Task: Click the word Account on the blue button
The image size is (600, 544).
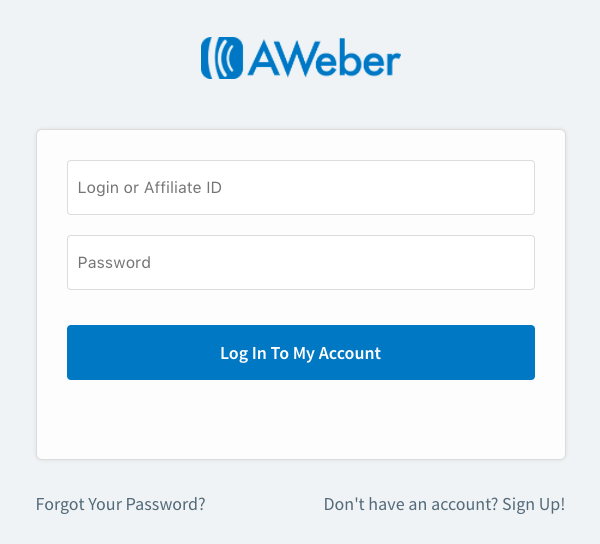Action: click(x=350, y=353)
